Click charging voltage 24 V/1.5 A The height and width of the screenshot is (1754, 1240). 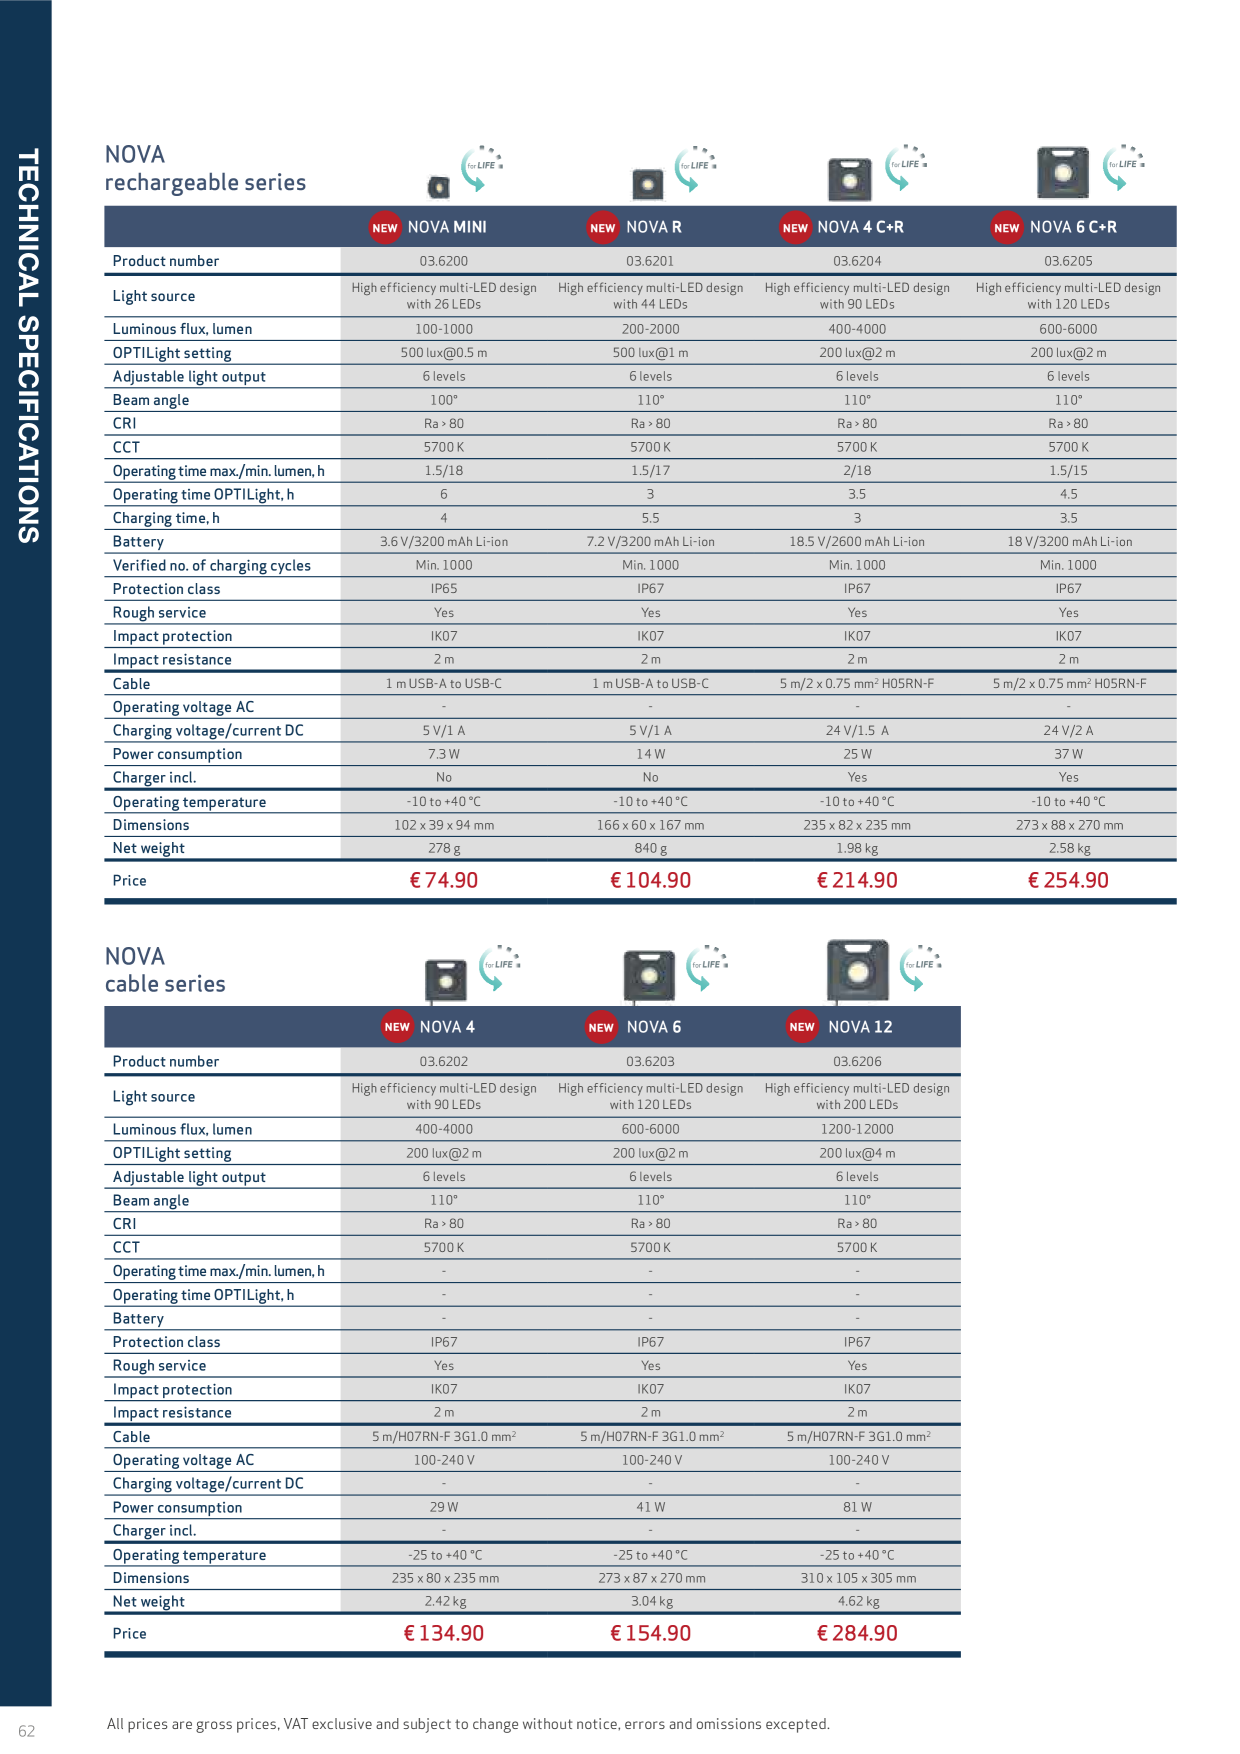(857, 730)
